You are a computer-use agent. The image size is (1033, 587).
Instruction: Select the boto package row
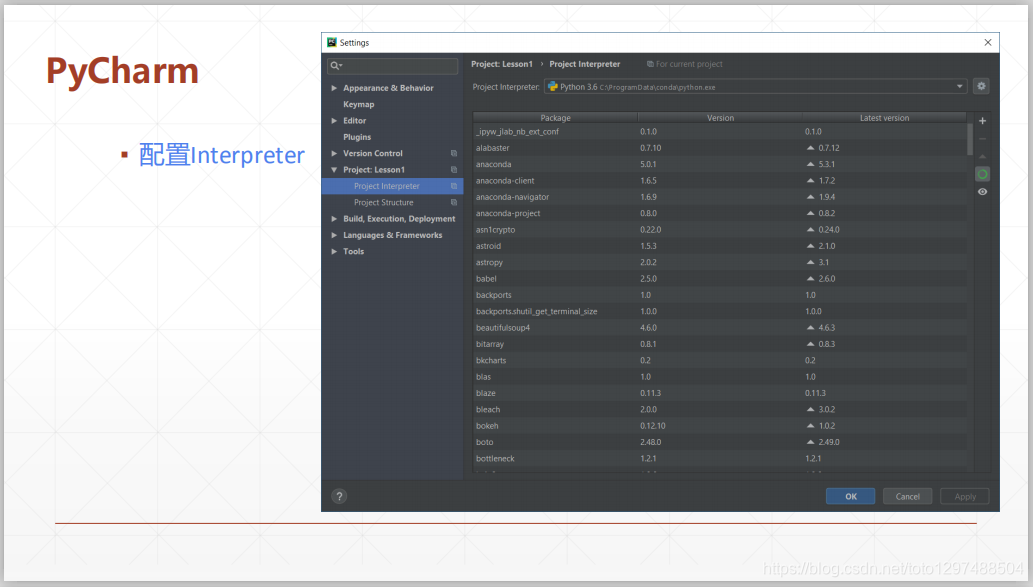pos(719,442)
